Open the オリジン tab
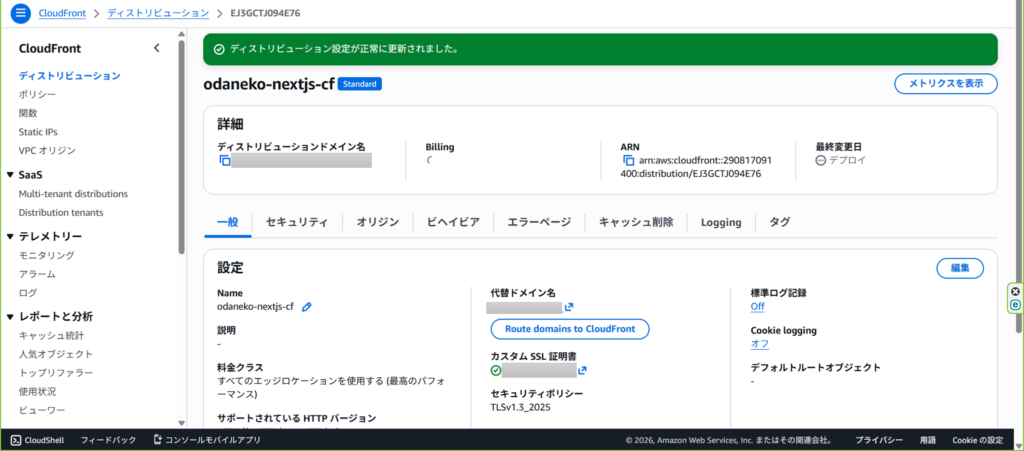Image resolution: width=1024 pixels, height=451 pixels. (377, 222)
